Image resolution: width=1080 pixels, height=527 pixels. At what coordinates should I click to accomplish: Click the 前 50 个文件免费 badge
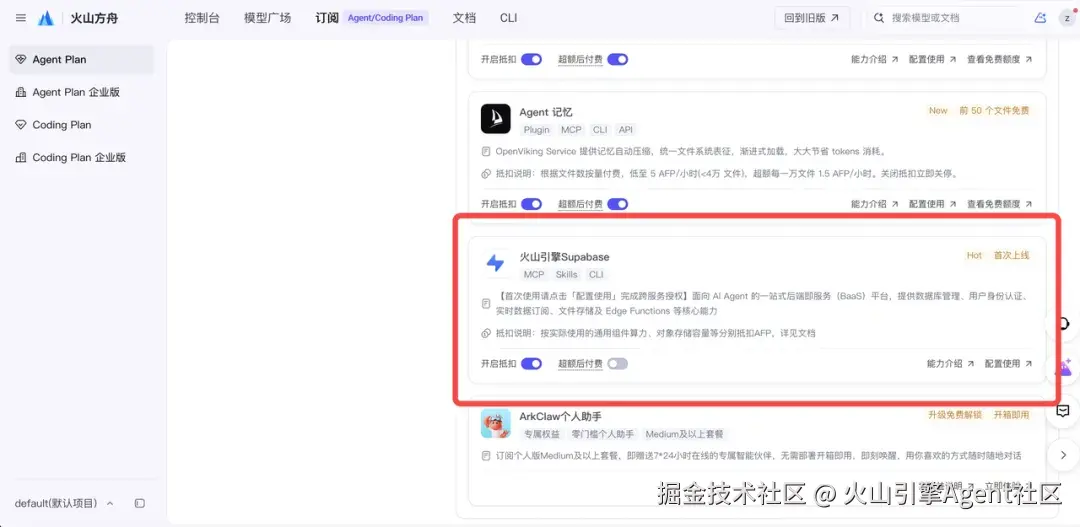tap(994, 110)
